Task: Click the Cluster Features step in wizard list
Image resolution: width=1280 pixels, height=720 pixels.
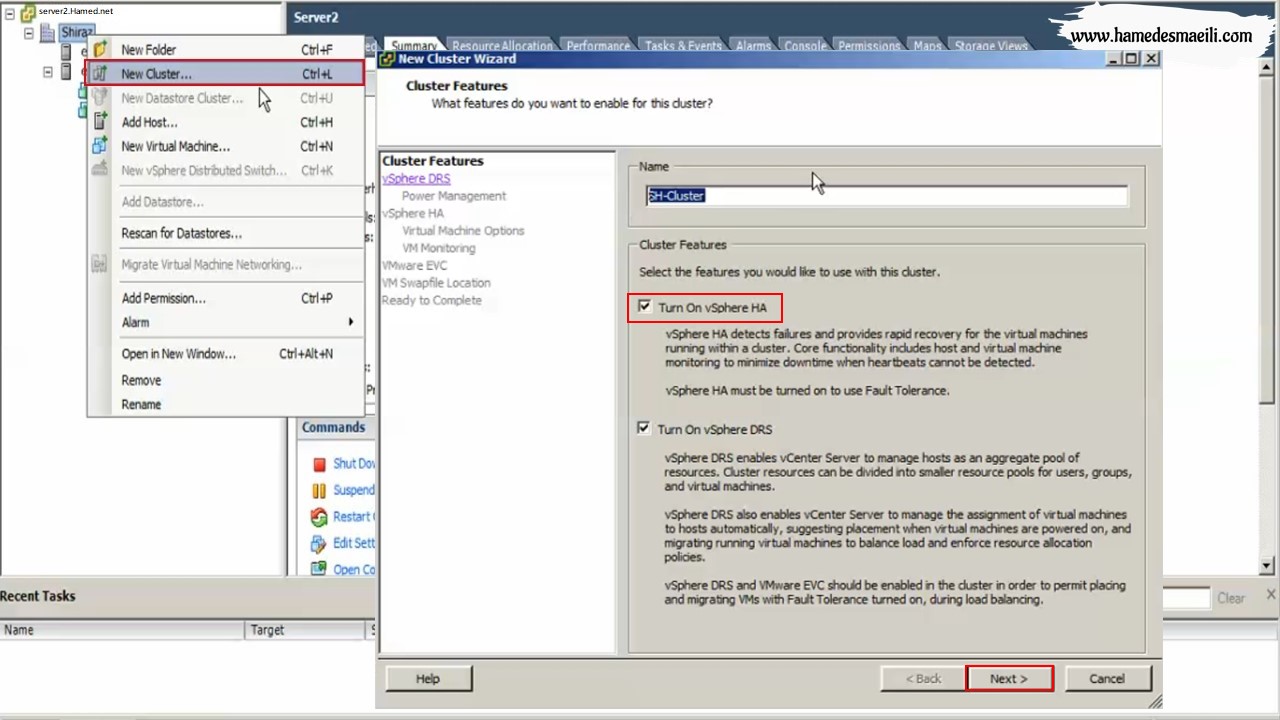Action: pyautogui.click(x=433, y=161)
